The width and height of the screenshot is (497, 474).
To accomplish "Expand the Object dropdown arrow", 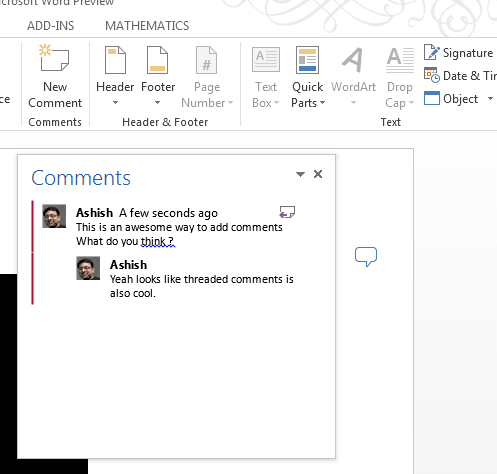I will pos(490,99).
